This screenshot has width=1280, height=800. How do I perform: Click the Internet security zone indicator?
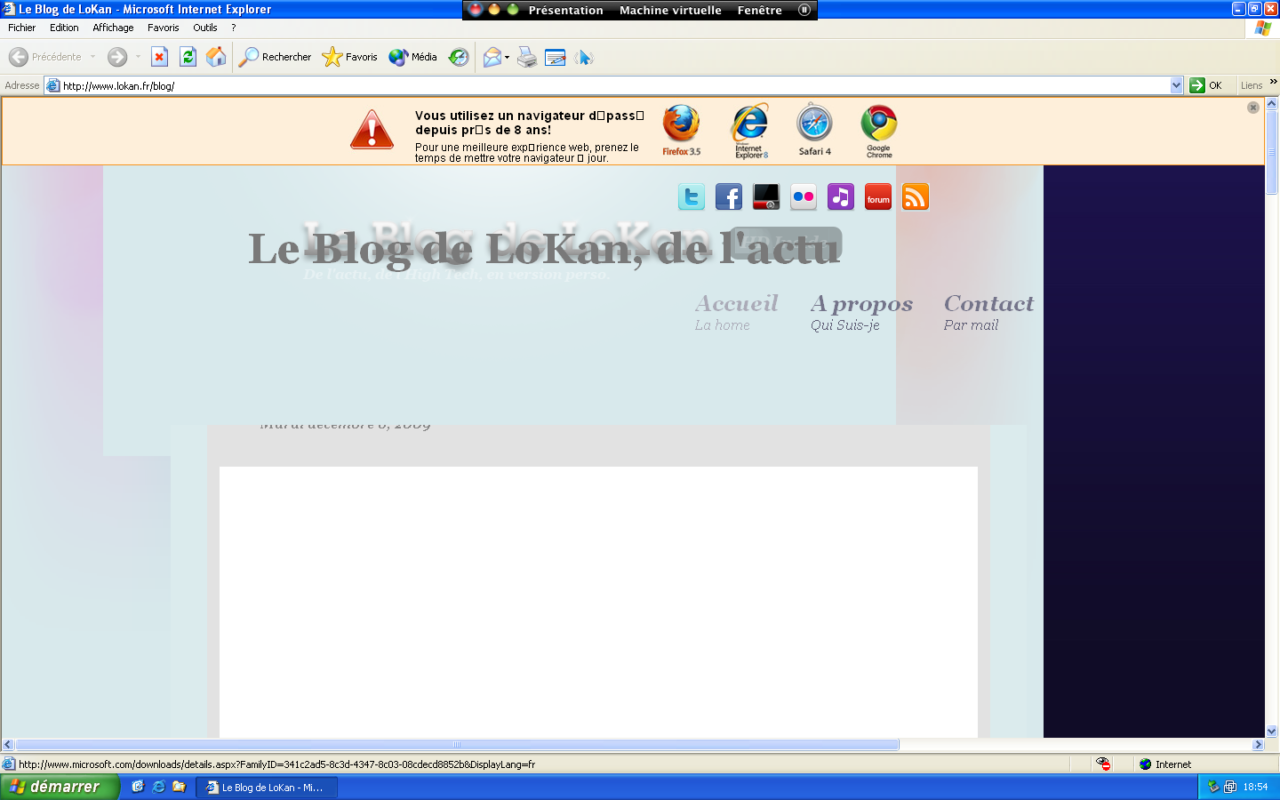pyautogui.click(x=1165, y=764)
